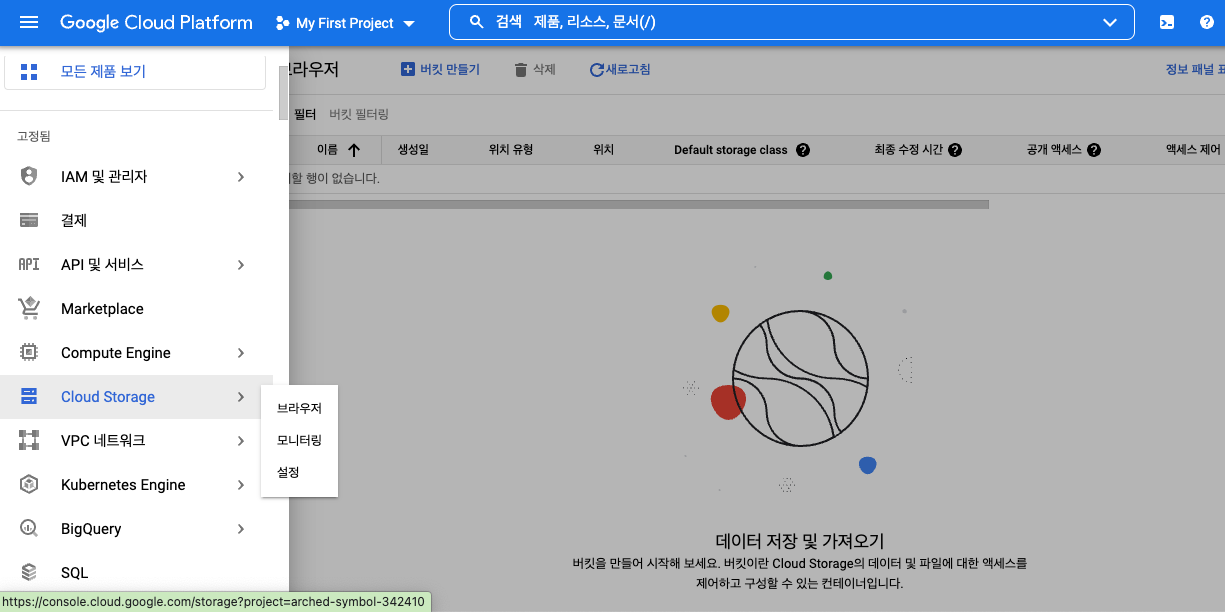
Task: Expand Cloud Storage submenu arrow
Action: pos(241,396)
